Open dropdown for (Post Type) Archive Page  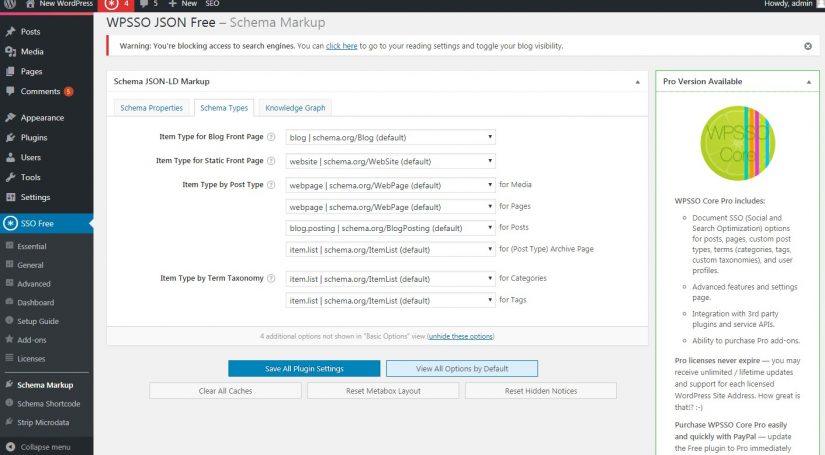click(x=390, y=250)
